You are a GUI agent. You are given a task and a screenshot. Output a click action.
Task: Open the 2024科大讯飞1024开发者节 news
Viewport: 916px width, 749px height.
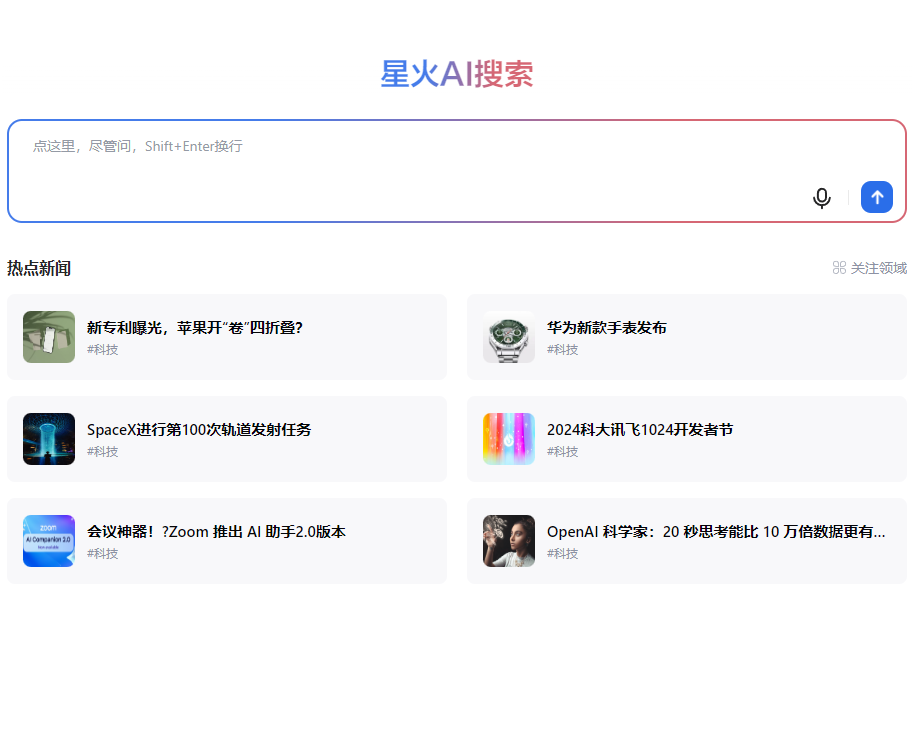click(686, 439)
